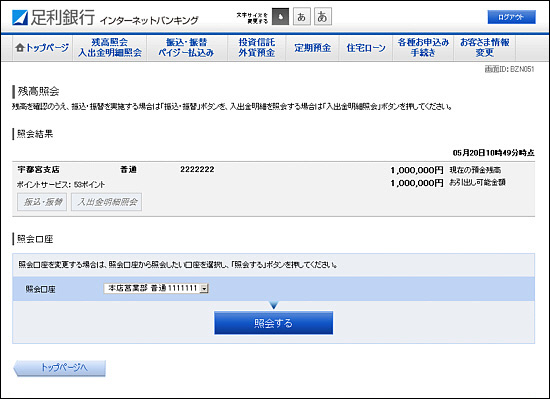Click the blue 照会する button
Viewport: 550px width, 399px height.
tap(274, 323)
